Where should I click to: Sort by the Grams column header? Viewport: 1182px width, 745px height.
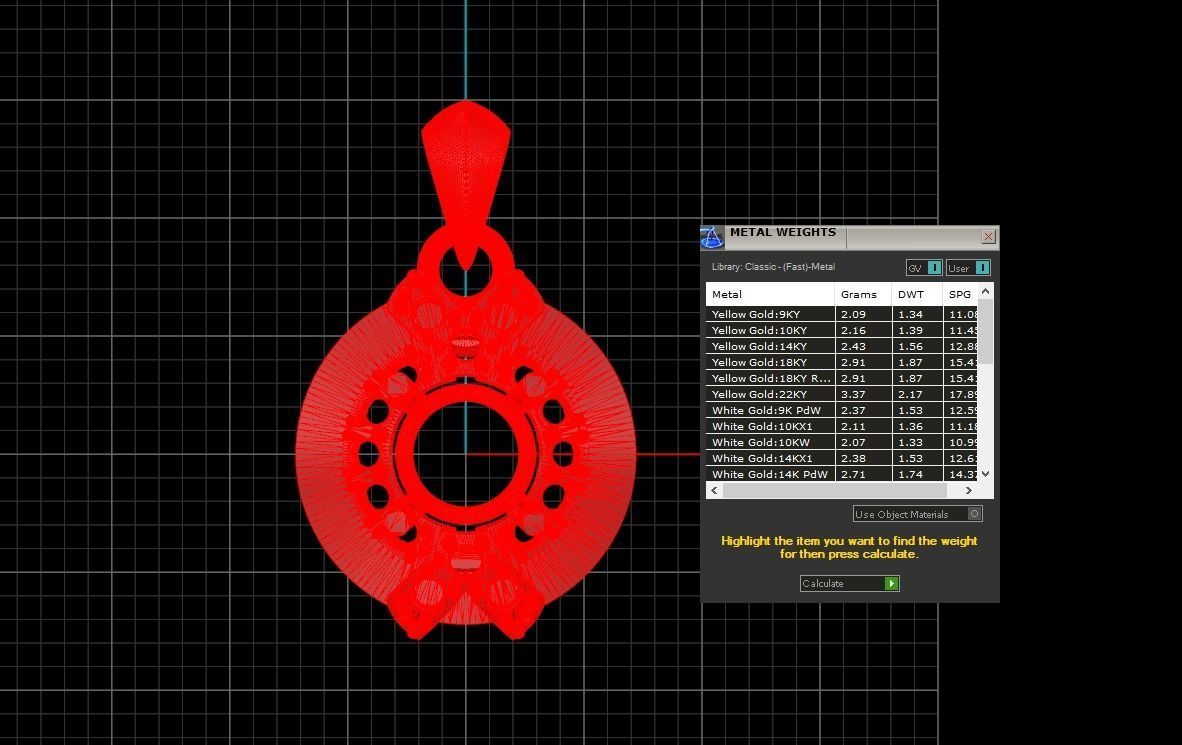pyautogui.click(x=862, y=294)
